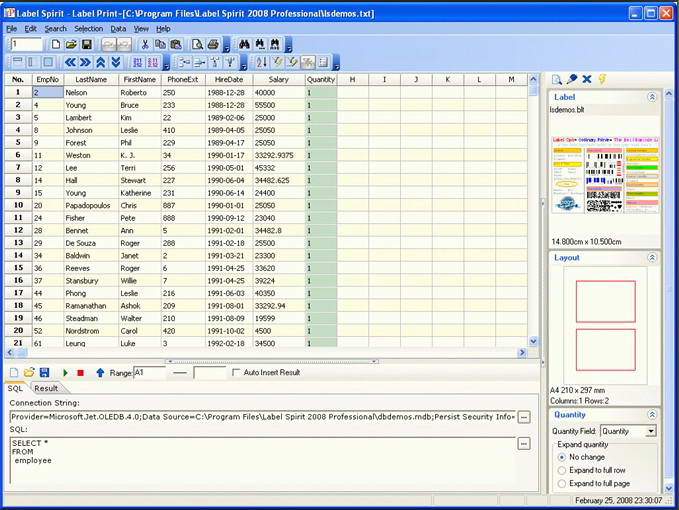The height and width of the screenshot is (510, 679).
Task: Click row number 12 header
Action: (x=18, y=231)
